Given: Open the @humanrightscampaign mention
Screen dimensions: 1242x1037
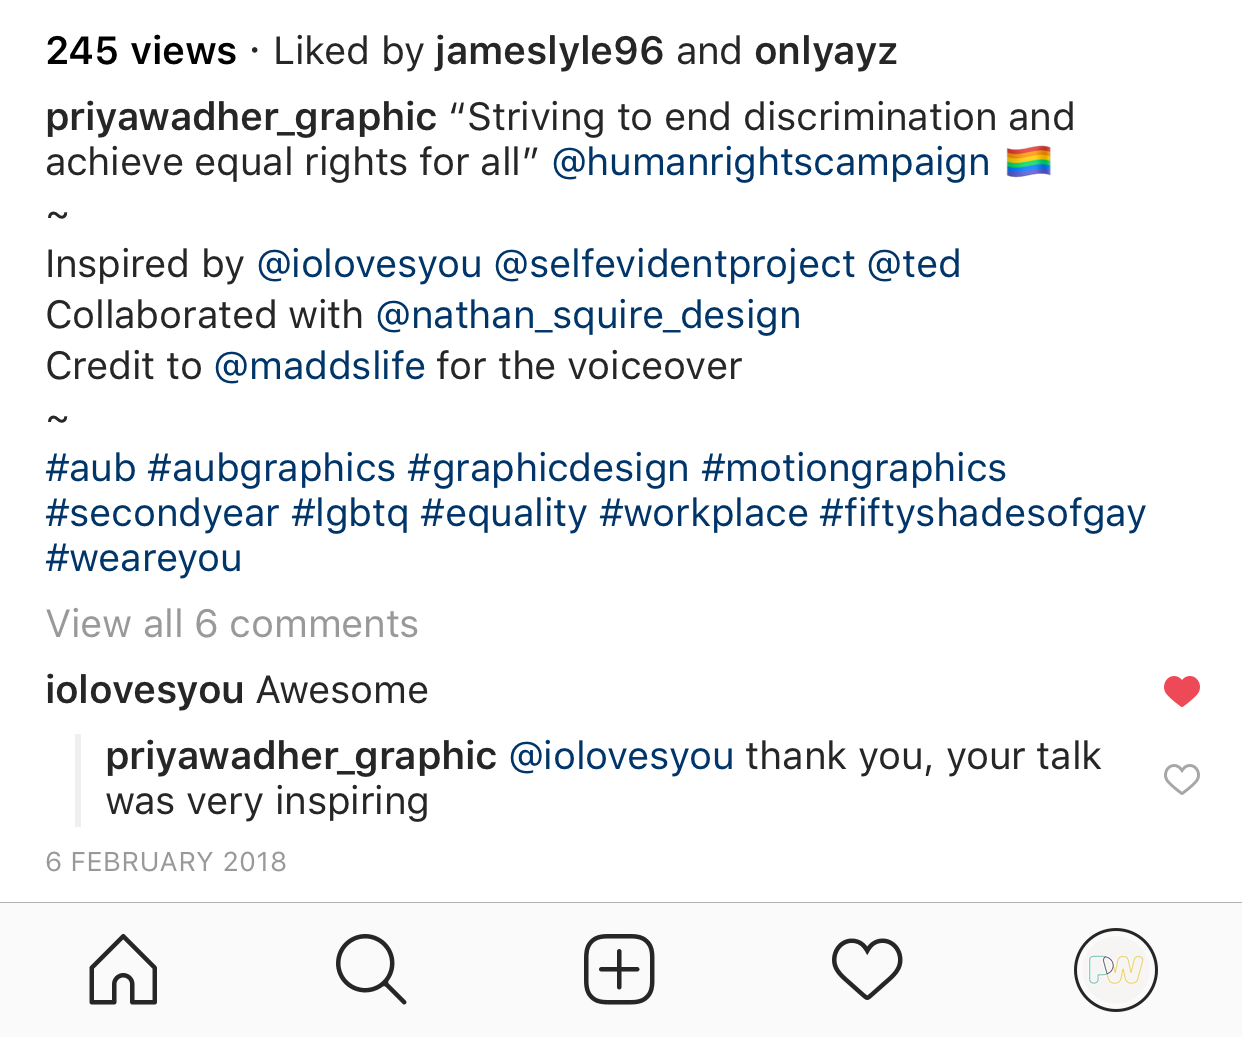Looking at the screenshot, I should click(770, 162).
